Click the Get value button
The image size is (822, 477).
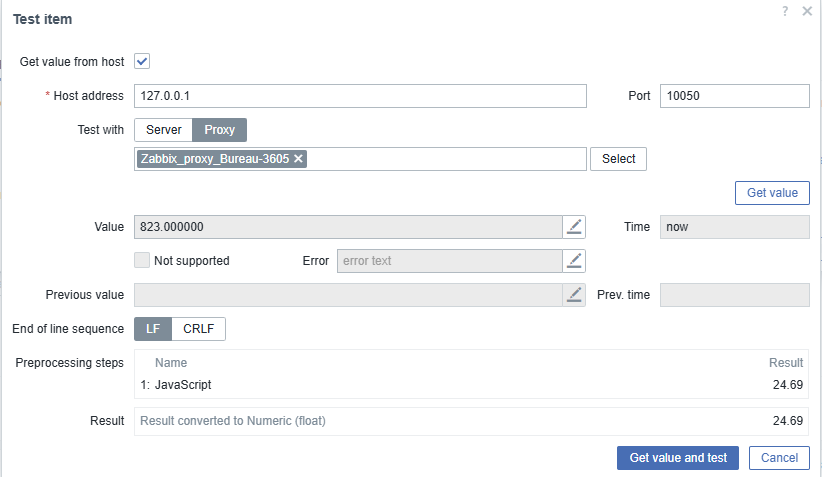(772, 193)
